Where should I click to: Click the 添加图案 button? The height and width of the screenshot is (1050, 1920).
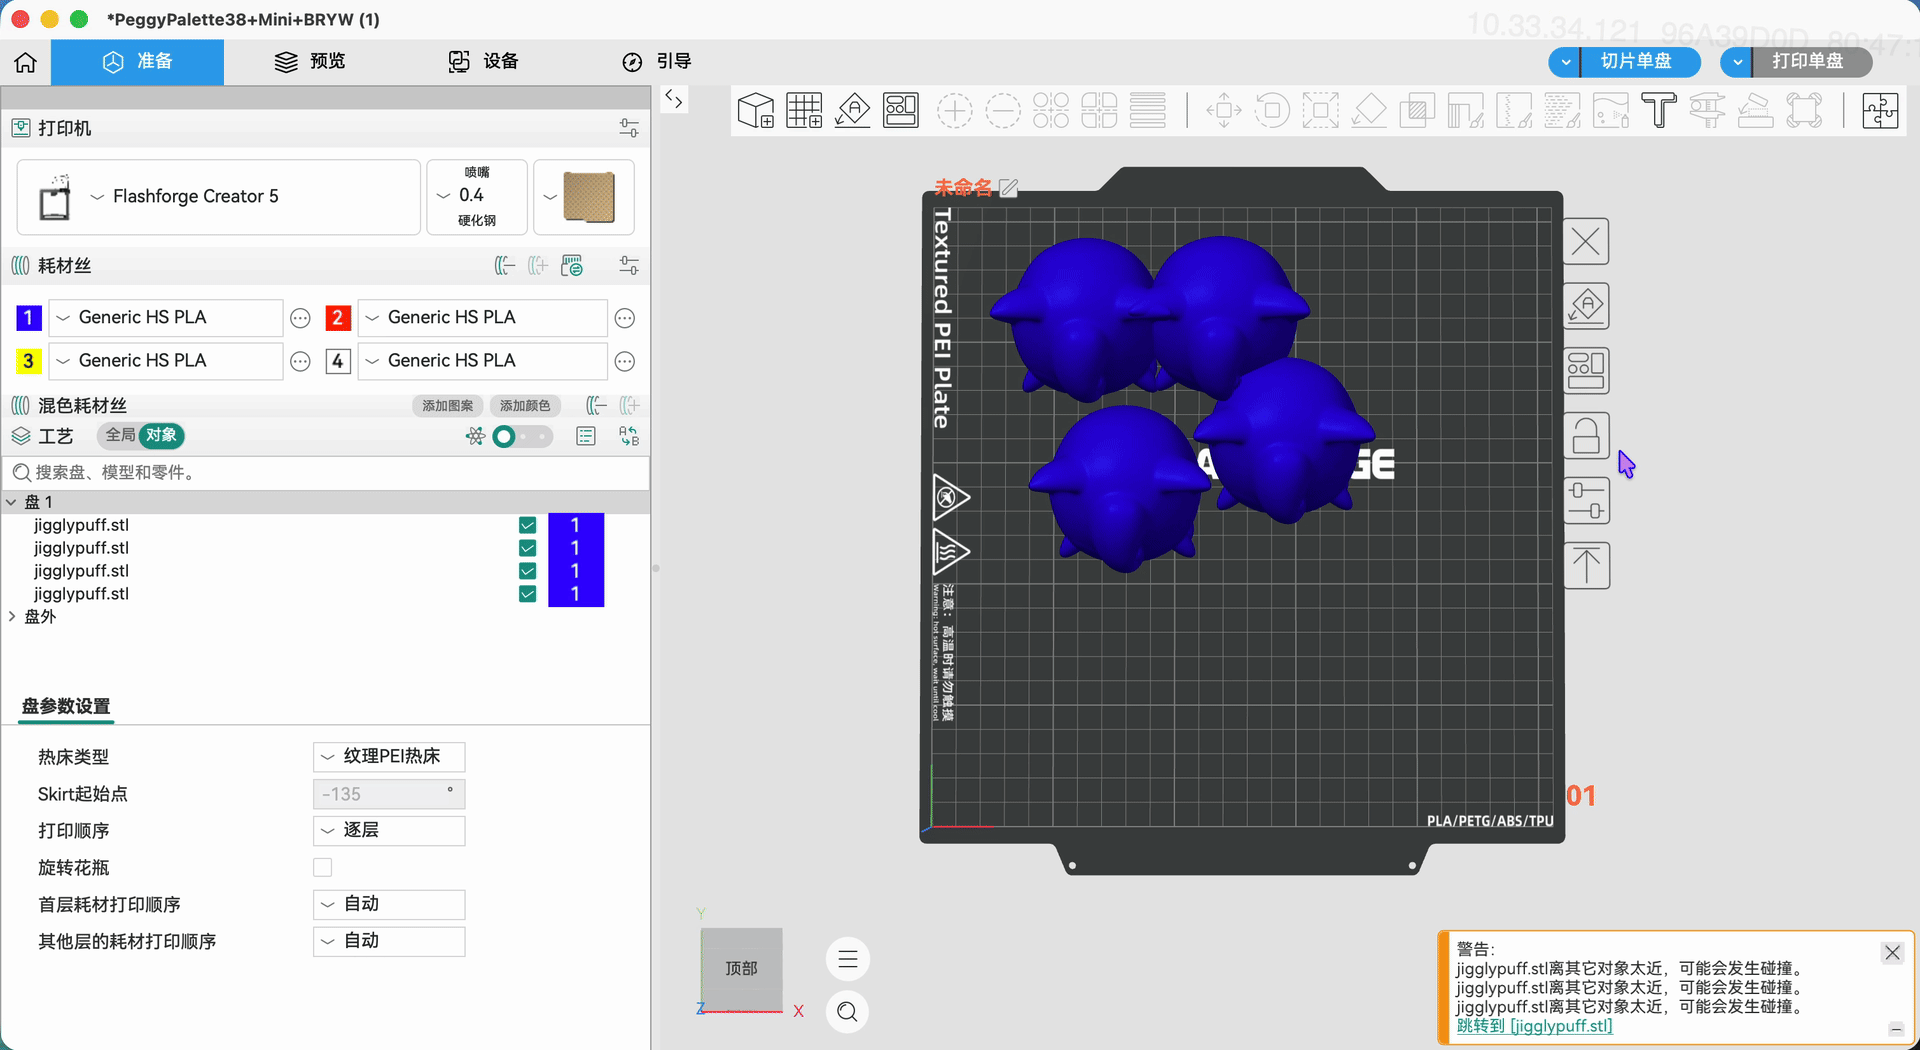pyautogui.click(x=448, y=406)
